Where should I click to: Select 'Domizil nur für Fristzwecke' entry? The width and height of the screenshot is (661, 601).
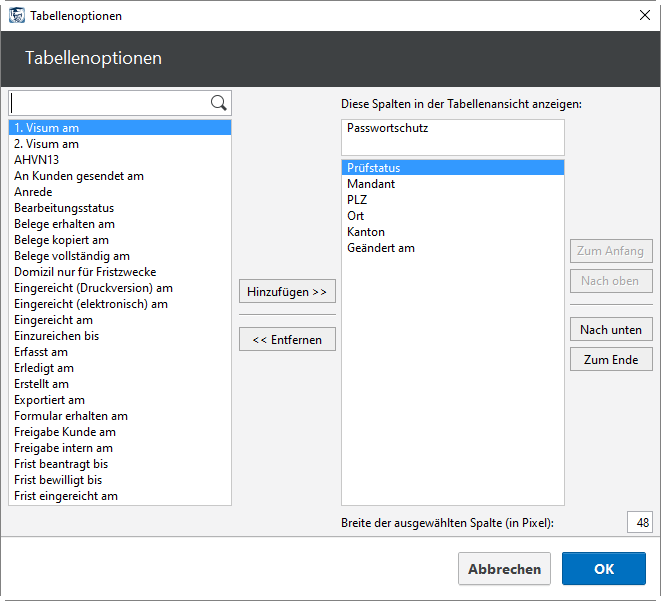[120, 272]
